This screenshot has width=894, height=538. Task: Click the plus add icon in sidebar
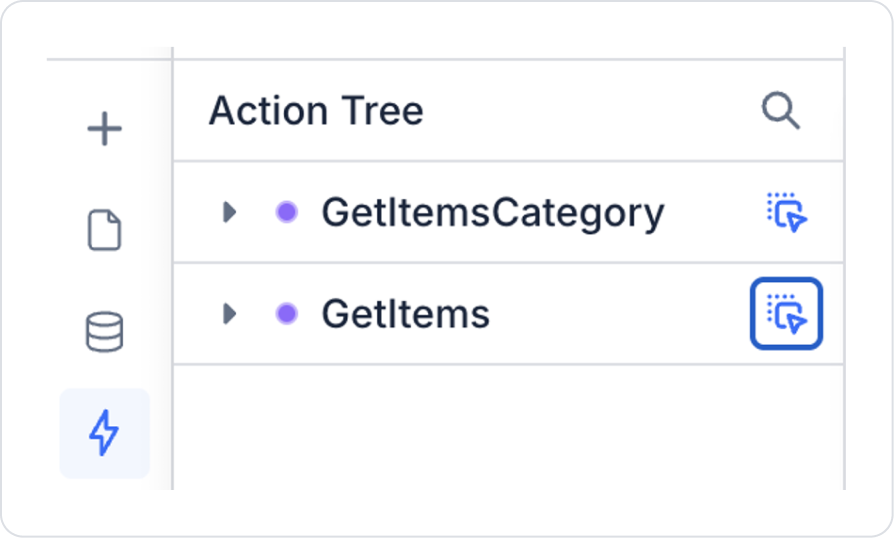[x=105, y=130]
